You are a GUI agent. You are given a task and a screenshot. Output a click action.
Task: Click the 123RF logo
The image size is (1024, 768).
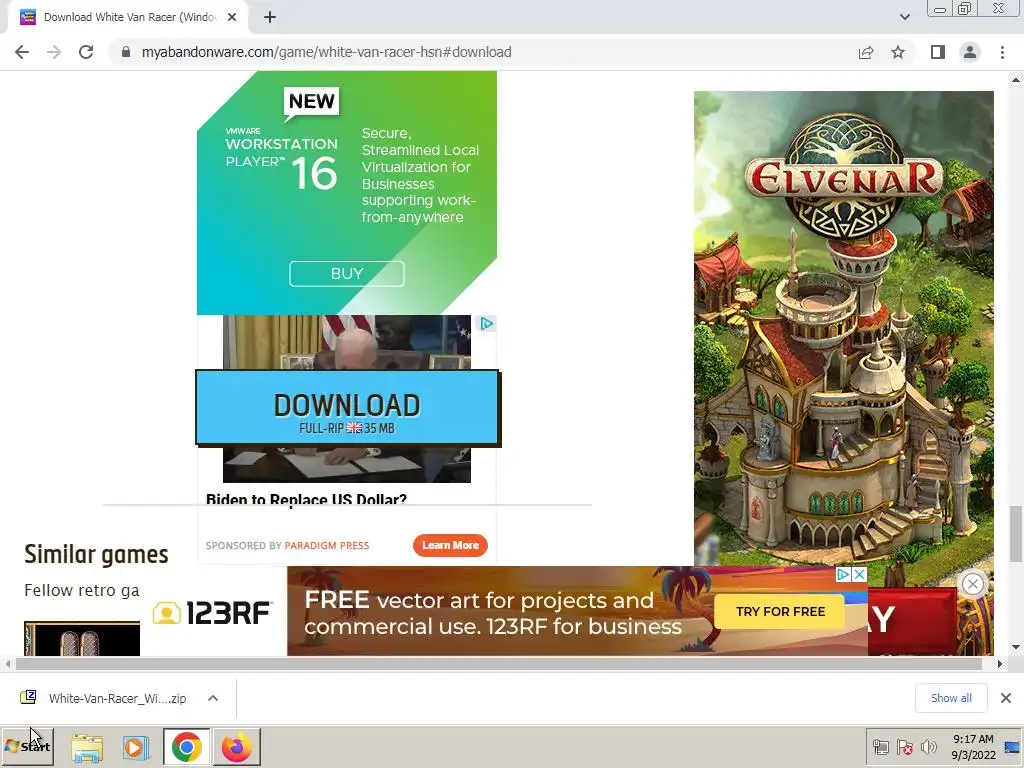coord(212,613)
